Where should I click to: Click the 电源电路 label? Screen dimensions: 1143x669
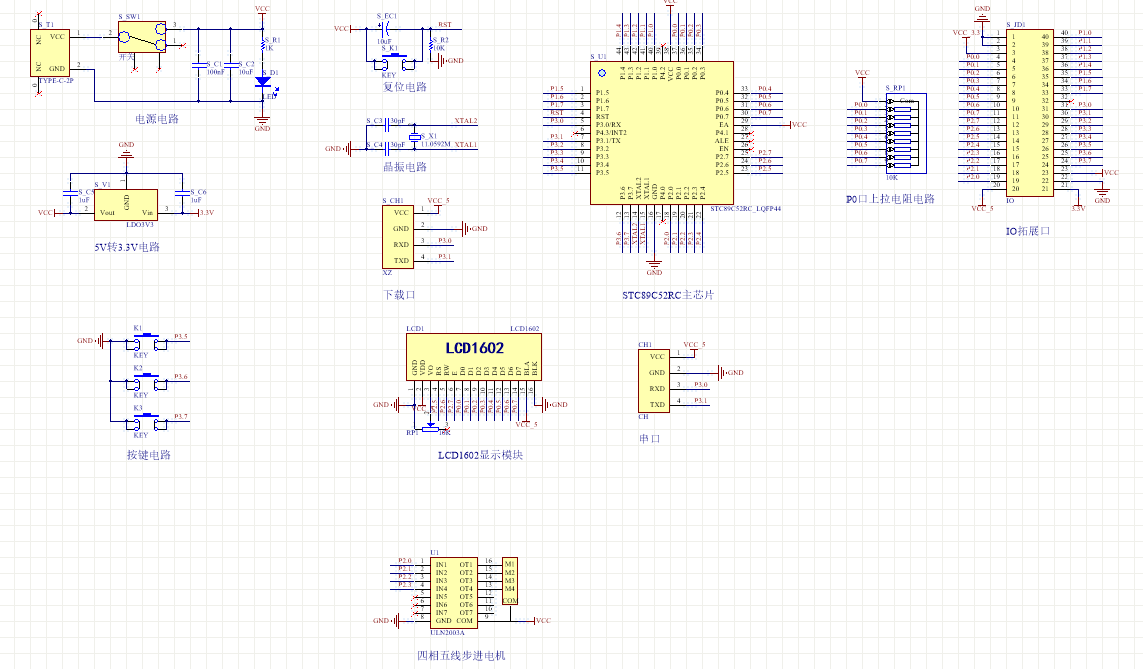coord(157,119)
